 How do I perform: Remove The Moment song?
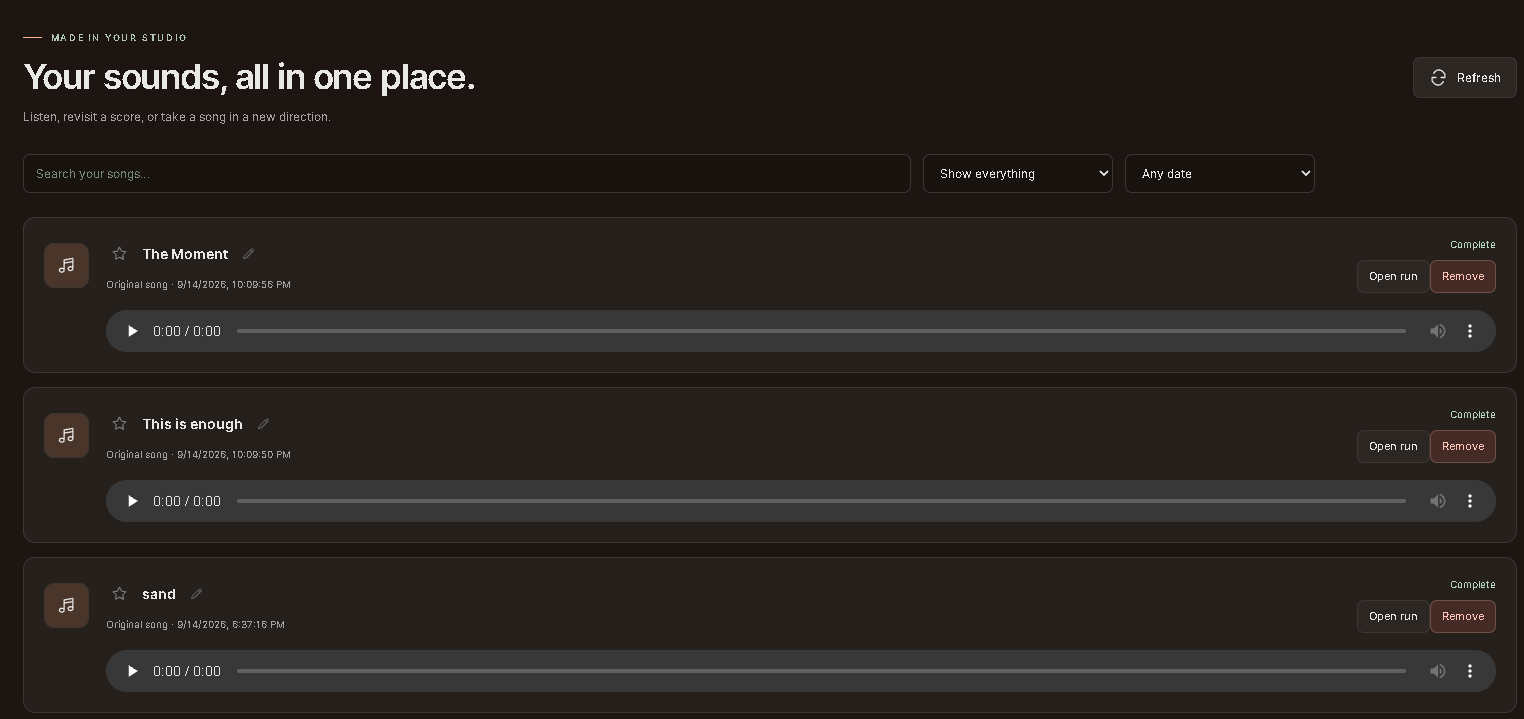point(1462,277)
